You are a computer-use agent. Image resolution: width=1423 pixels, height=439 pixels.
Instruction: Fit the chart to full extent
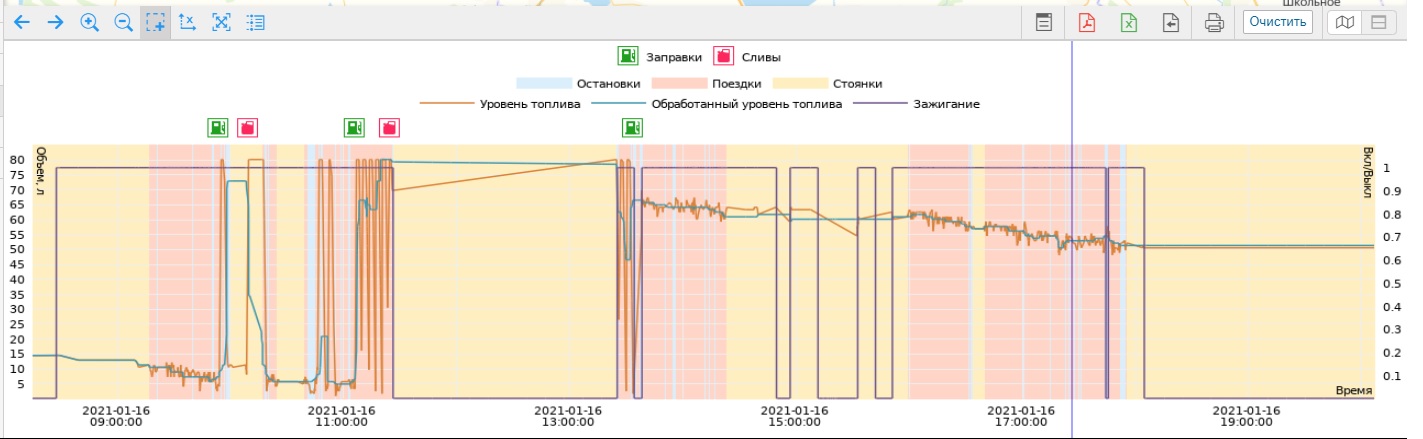tap(222, 22)
